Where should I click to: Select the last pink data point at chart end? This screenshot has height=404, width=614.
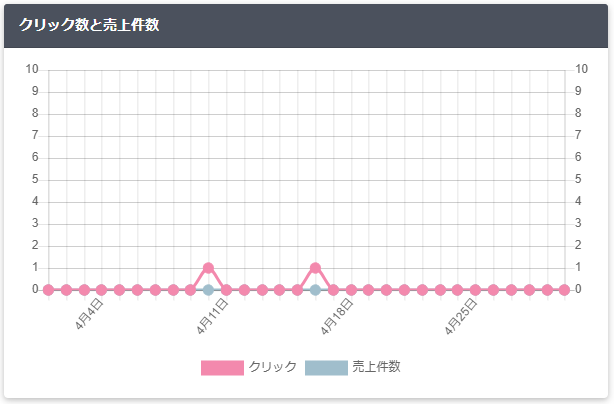[564, 290]
